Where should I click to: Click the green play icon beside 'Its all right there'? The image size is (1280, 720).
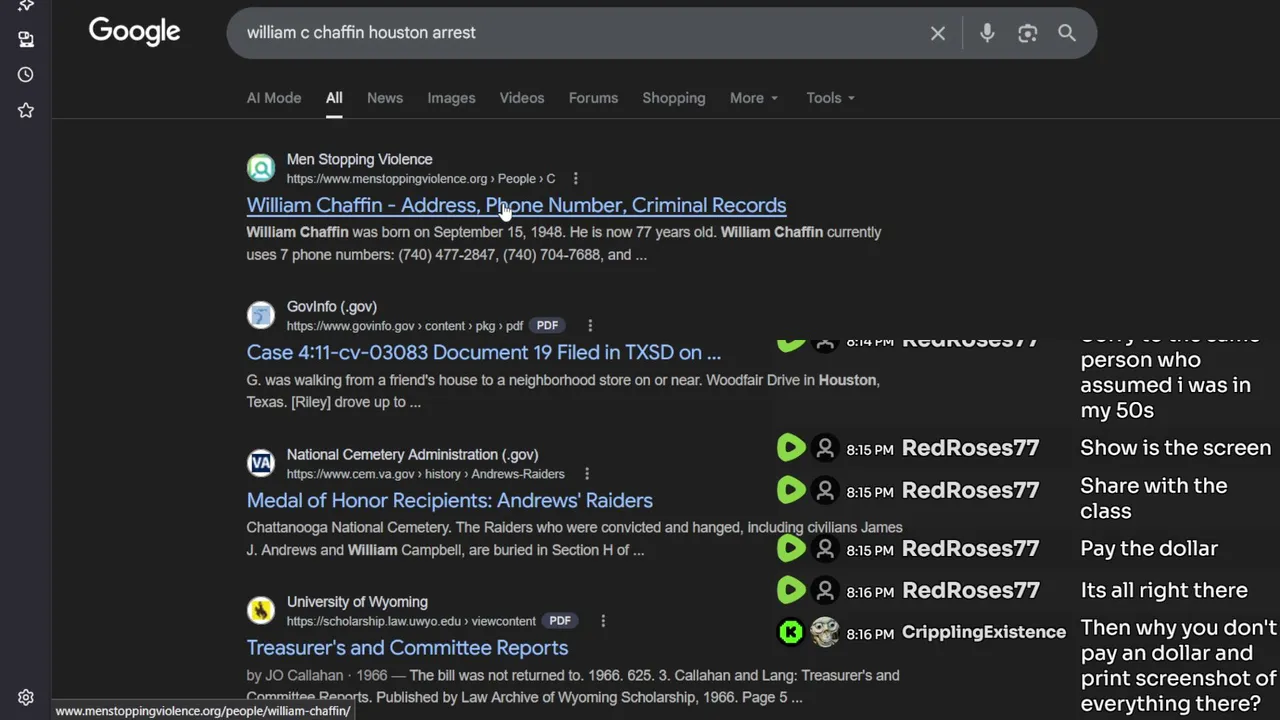coord(791,590)
